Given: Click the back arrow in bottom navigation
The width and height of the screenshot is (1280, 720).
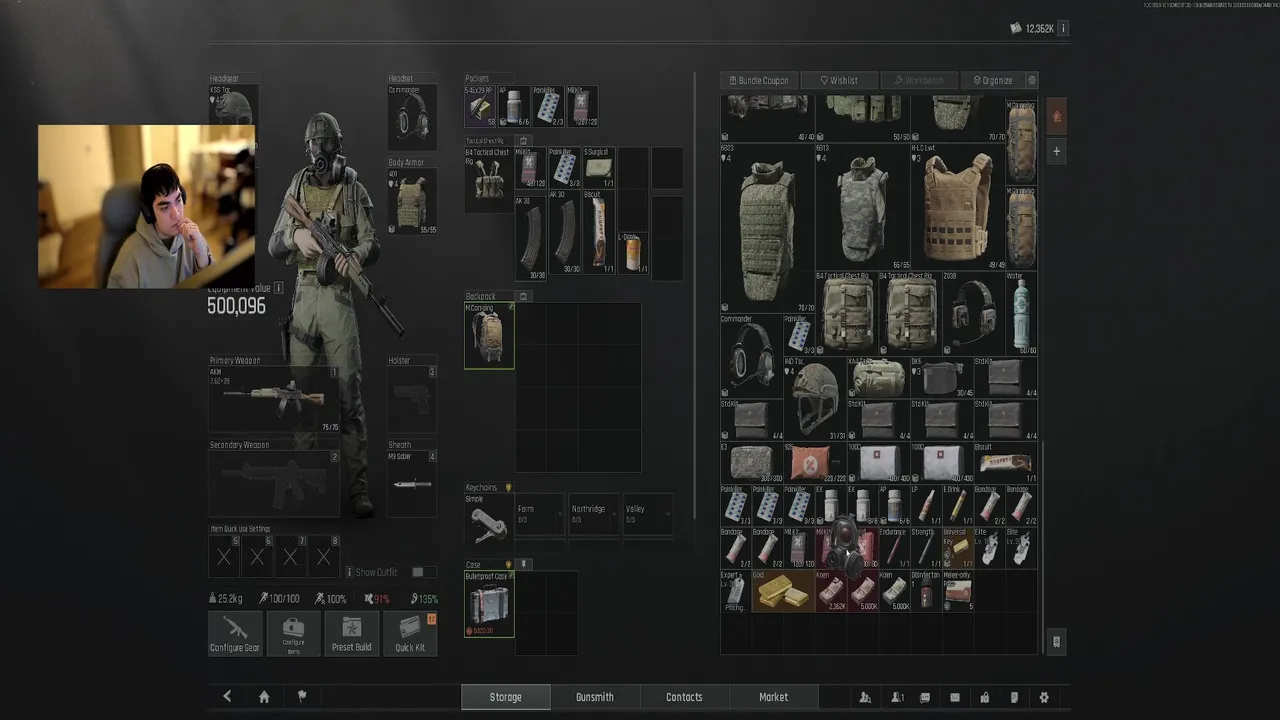Looking at the screenshot, I should click(227, 697).
